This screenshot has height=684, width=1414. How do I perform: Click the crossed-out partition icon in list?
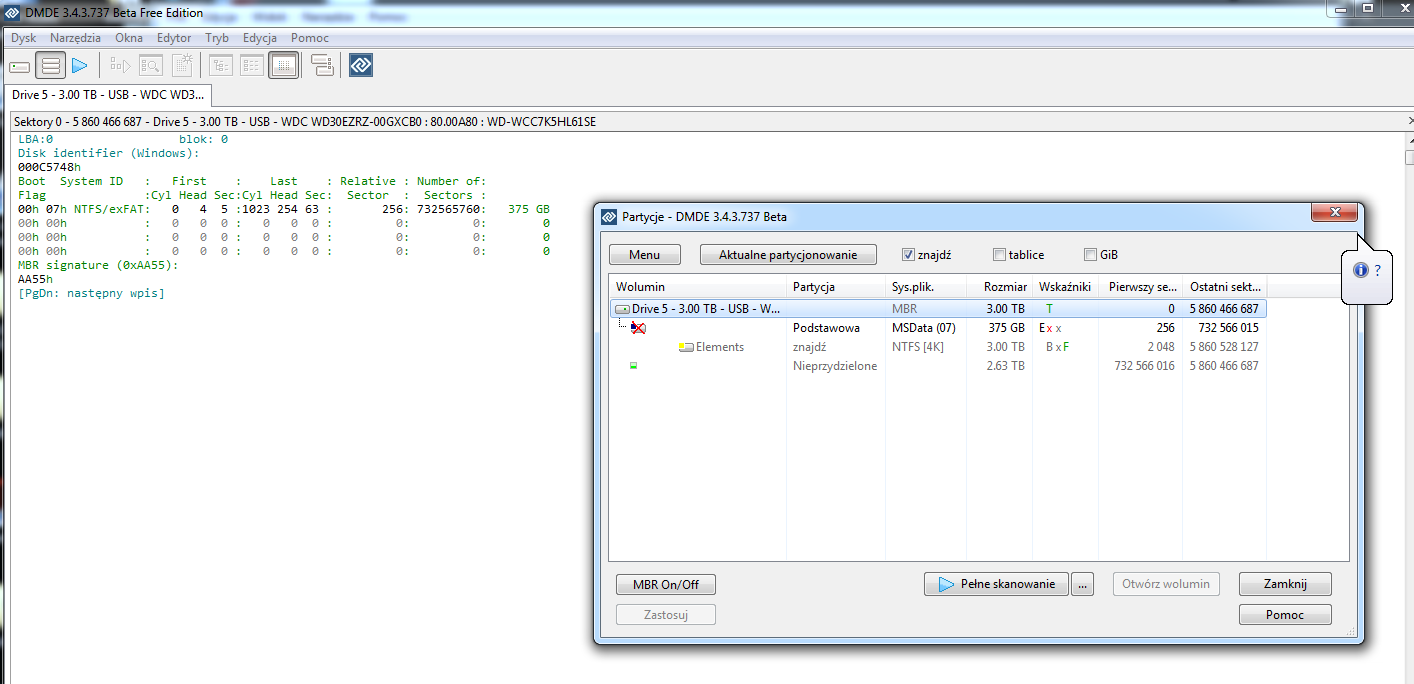pos(638,328)
